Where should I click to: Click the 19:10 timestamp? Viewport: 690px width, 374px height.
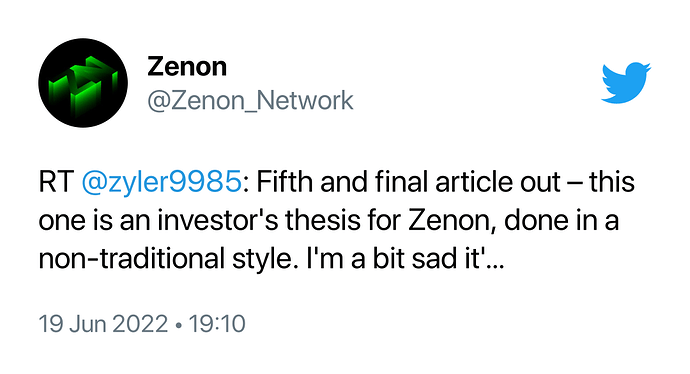pyautogui.click(x=217, y=324)
